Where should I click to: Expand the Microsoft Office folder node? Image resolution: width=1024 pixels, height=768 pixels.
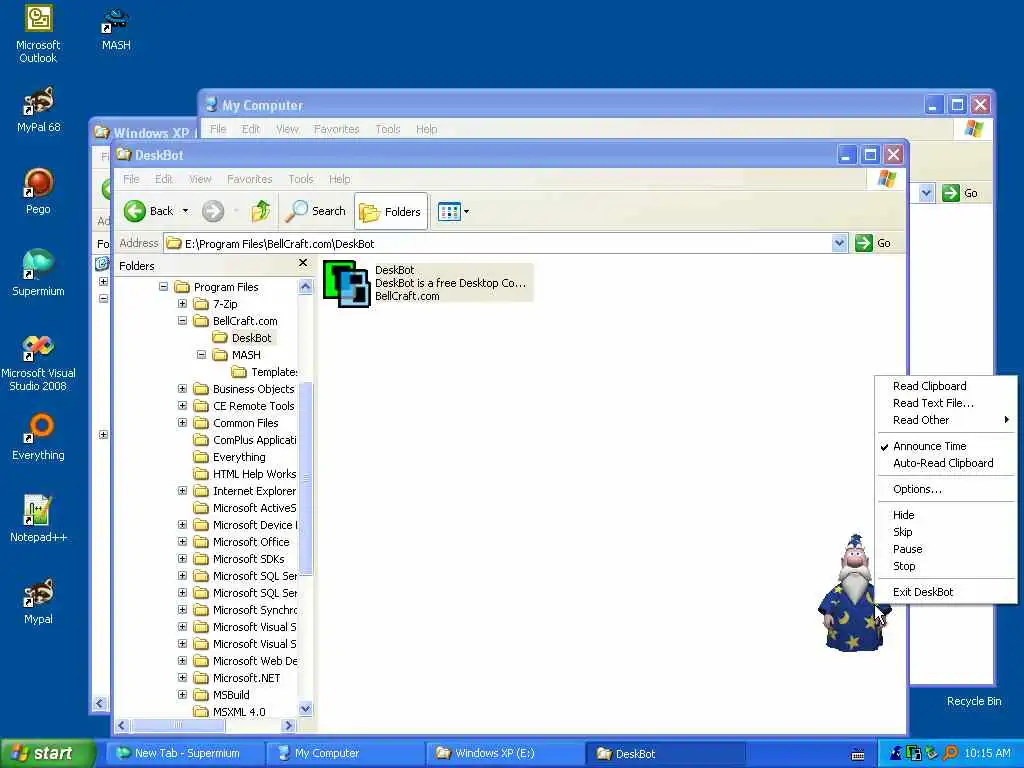[x=182, y=541]
